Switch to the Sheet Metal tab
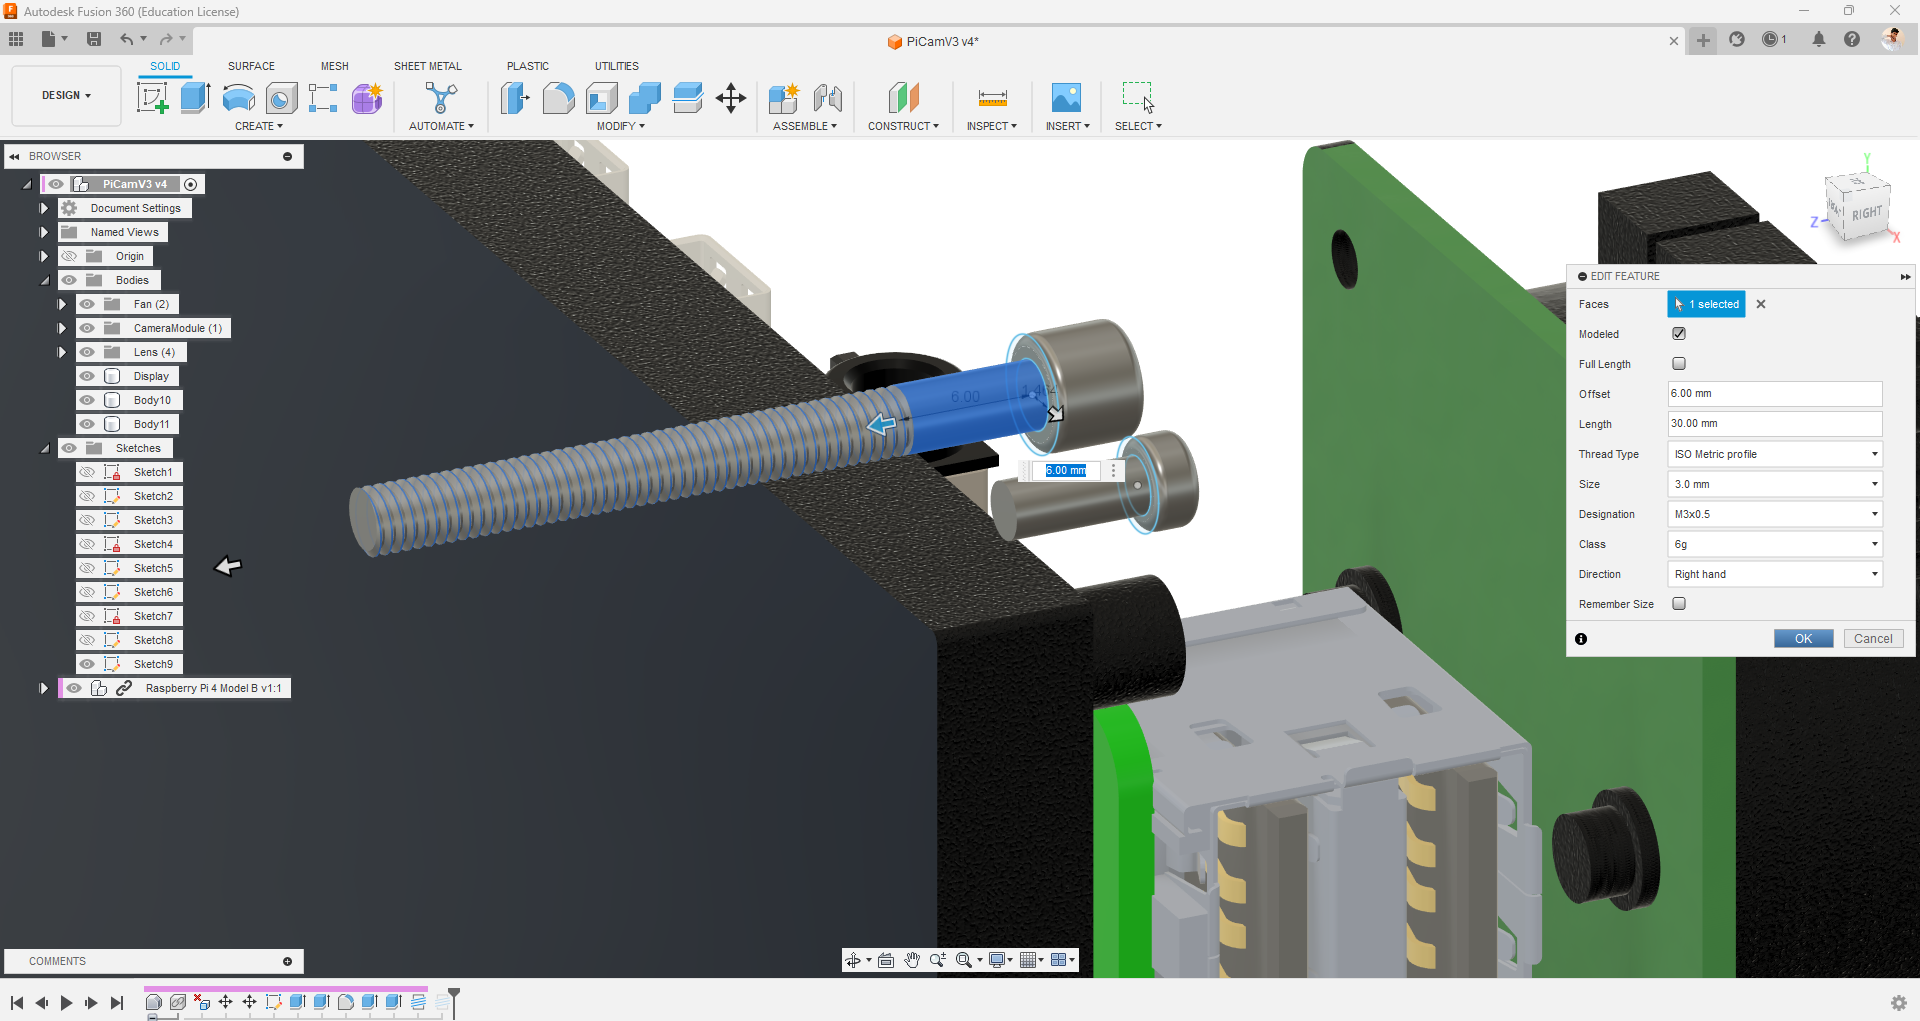Viewport: 1920px width, 1021px height. tap(428, 66)
